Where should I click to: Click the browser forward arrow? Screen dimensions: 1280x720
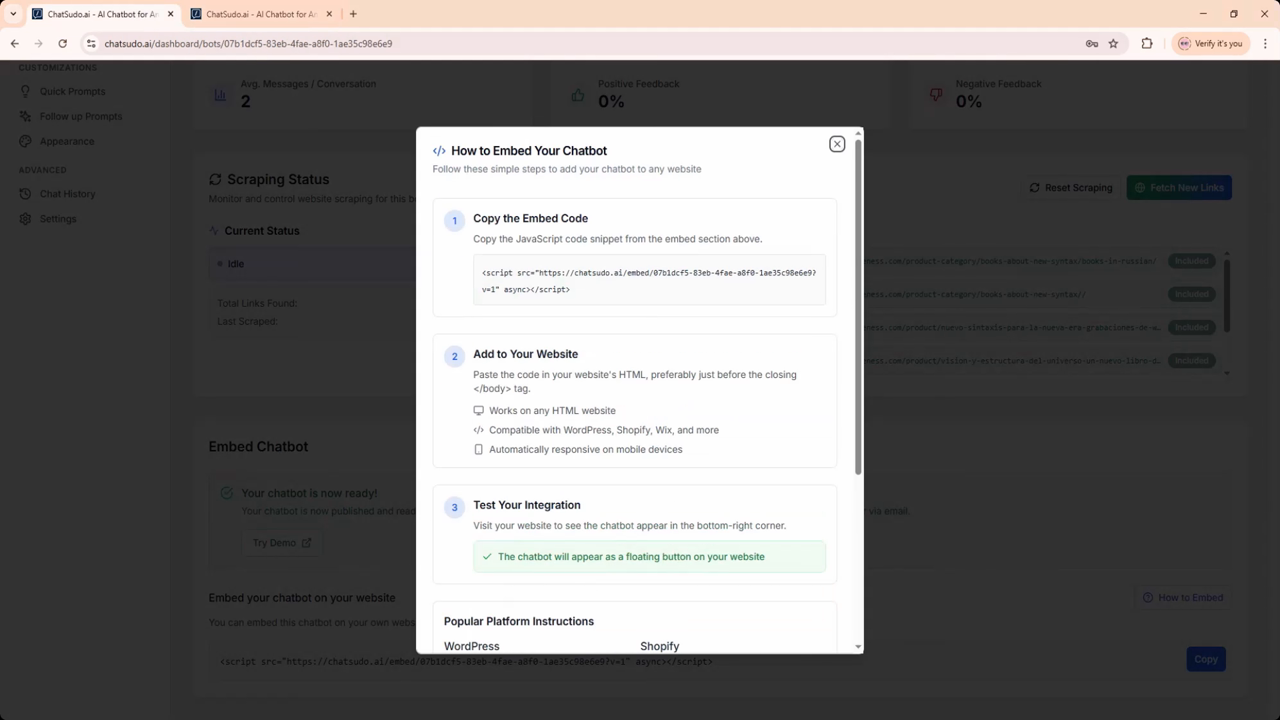39,44
